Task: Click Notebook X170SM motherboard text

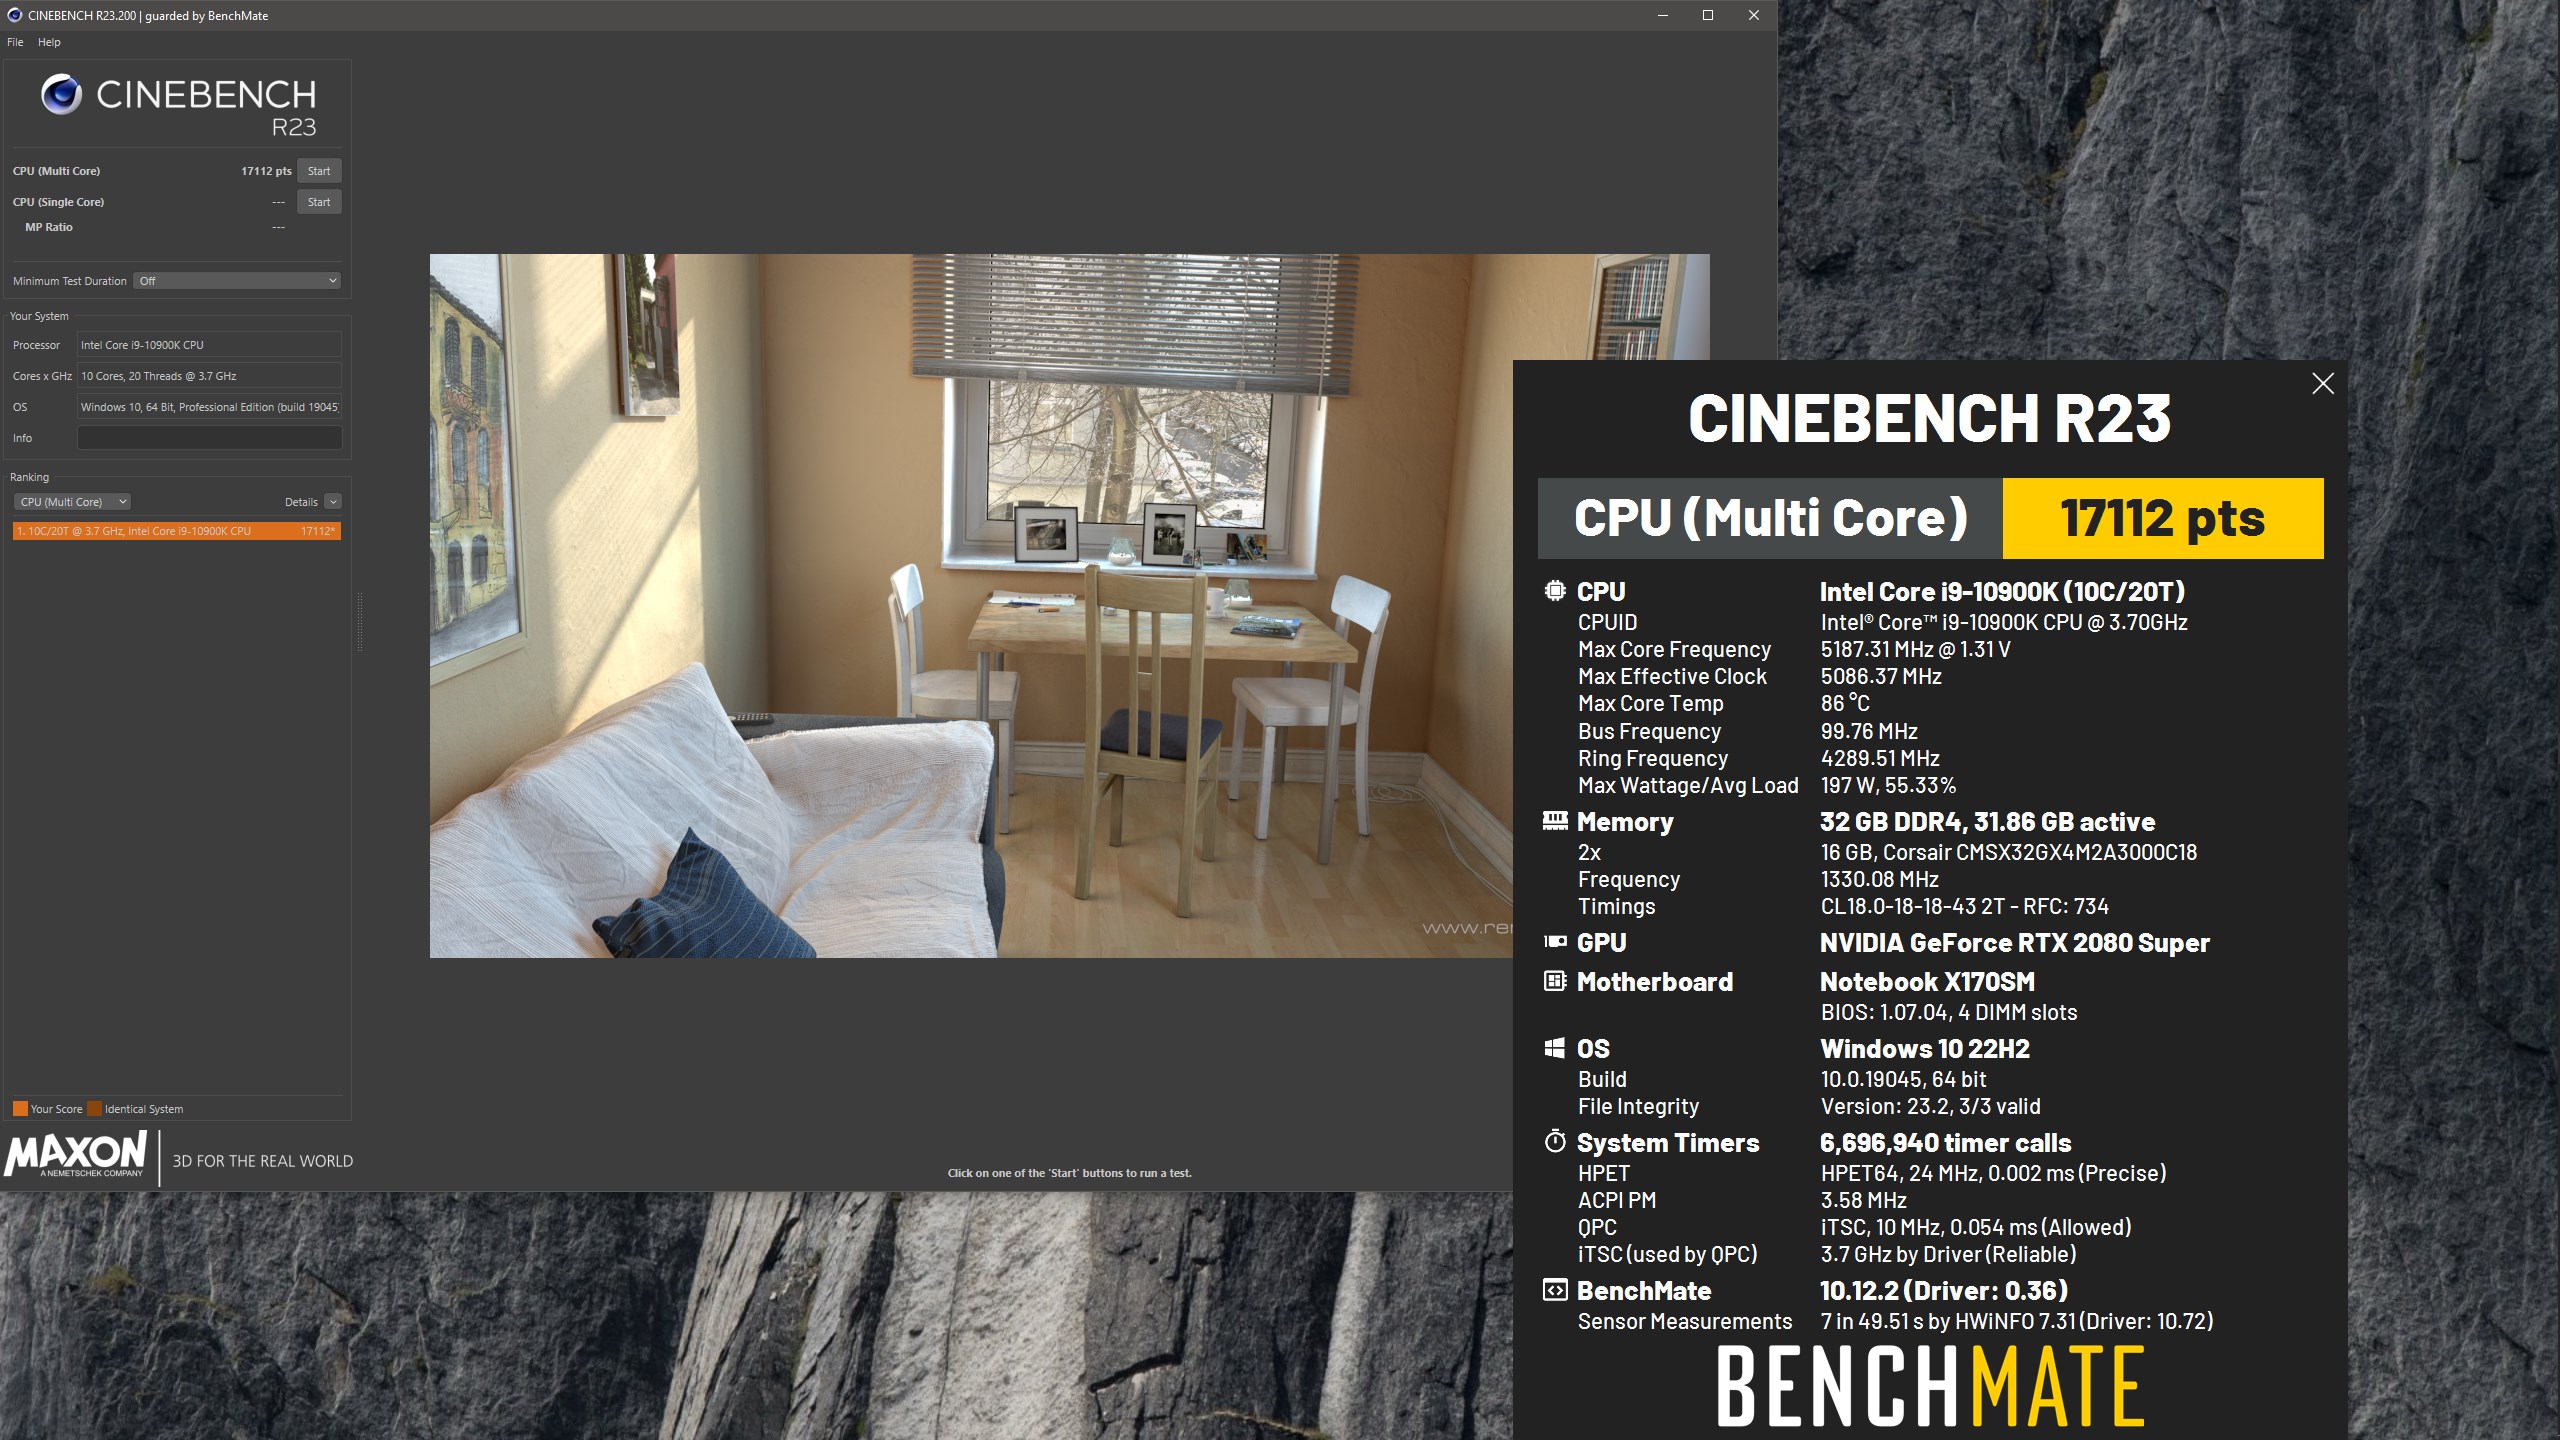Action: 1927,981
